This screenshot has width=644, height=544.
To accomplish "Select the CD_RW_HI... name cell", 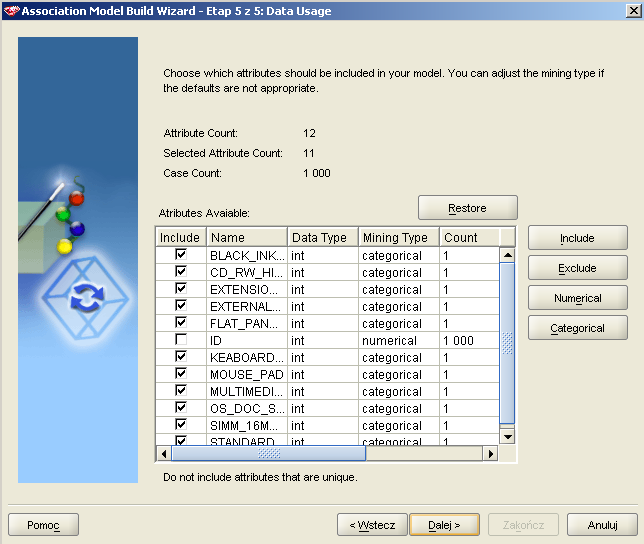I will (247, 272).
